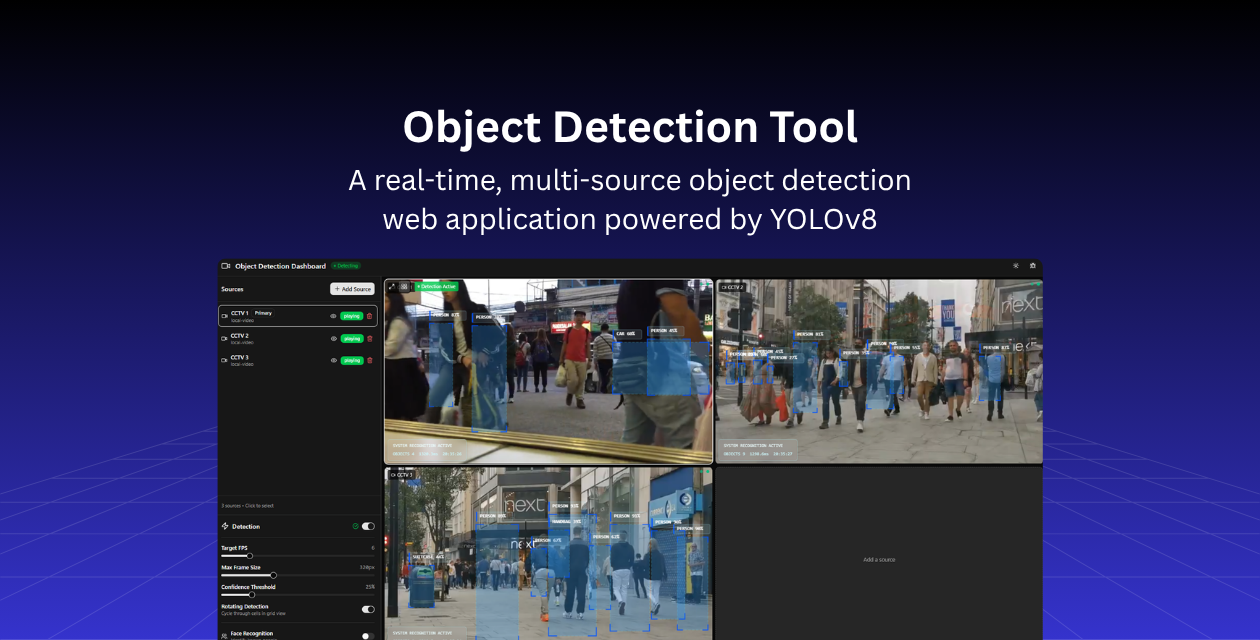
Task: Click the fullscreen expand icon on the video
Action: 392,286
